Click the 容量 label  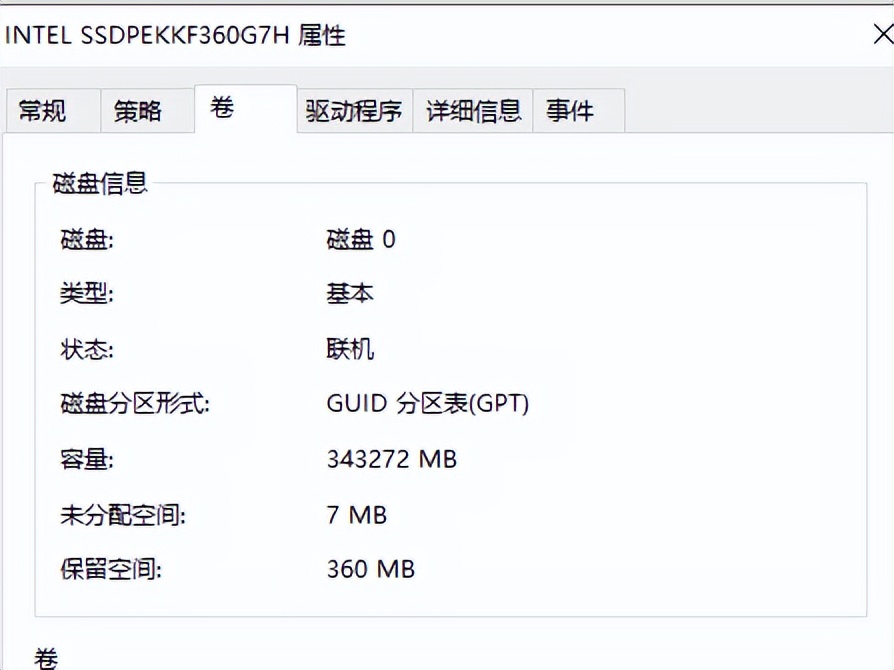coord(87,459)
